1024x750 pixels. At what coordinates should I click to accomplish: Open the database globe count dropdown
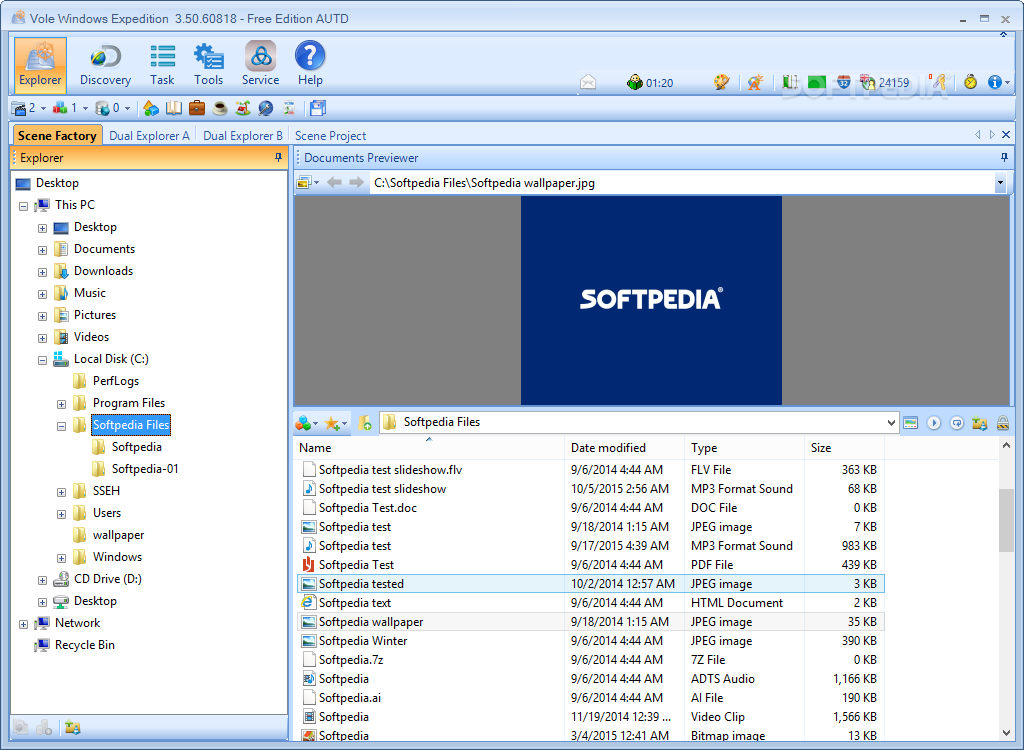coord(127,108)
